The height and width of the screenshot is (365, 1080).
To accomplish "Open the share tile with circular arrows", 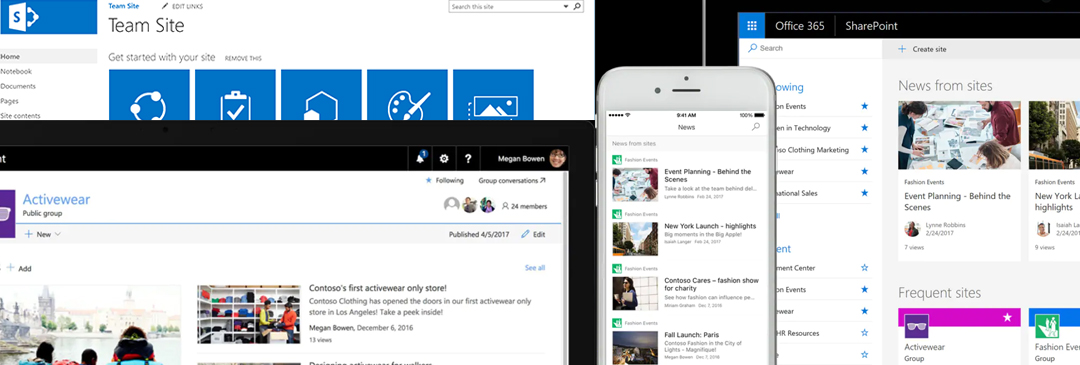I will tap(149, 95).
